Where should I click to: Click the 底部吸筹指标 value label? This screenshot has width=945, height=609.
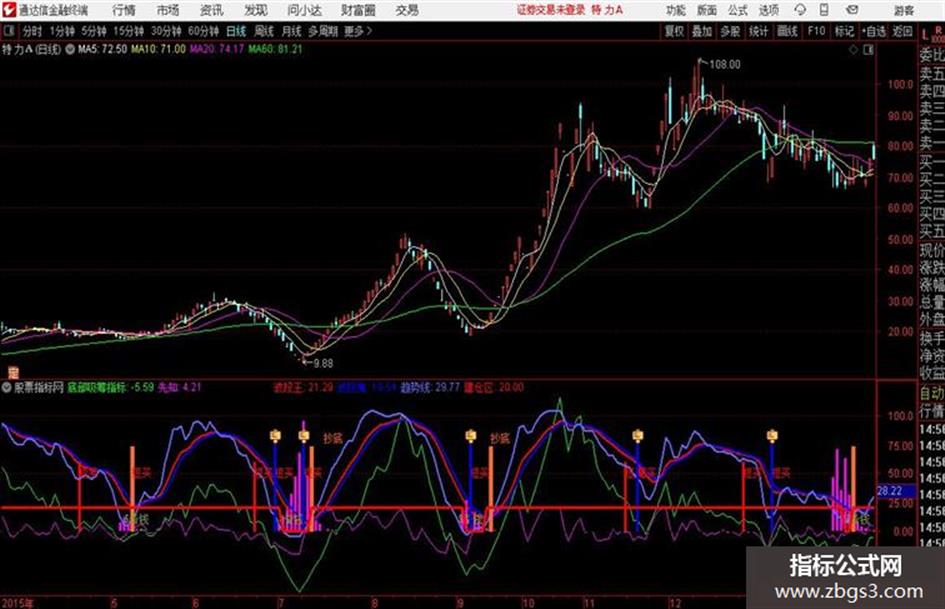coord(110,388)
